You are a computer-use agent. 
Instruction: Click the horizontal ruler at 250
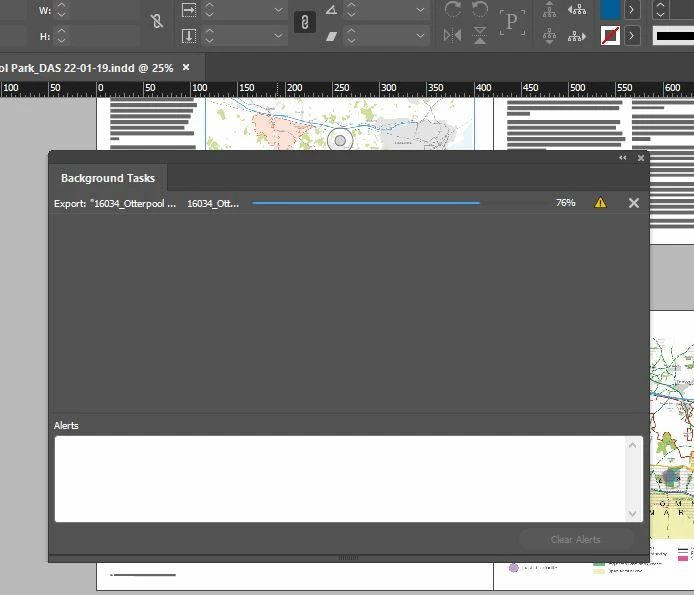pos(341,88)
